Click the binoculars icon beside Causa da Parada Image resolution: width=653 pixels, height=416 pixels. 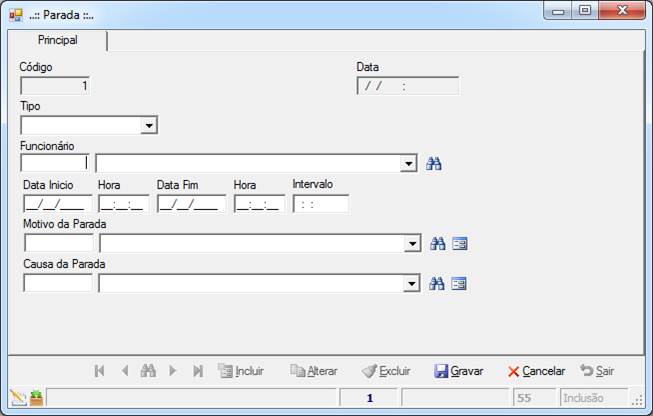pos(436,284)
